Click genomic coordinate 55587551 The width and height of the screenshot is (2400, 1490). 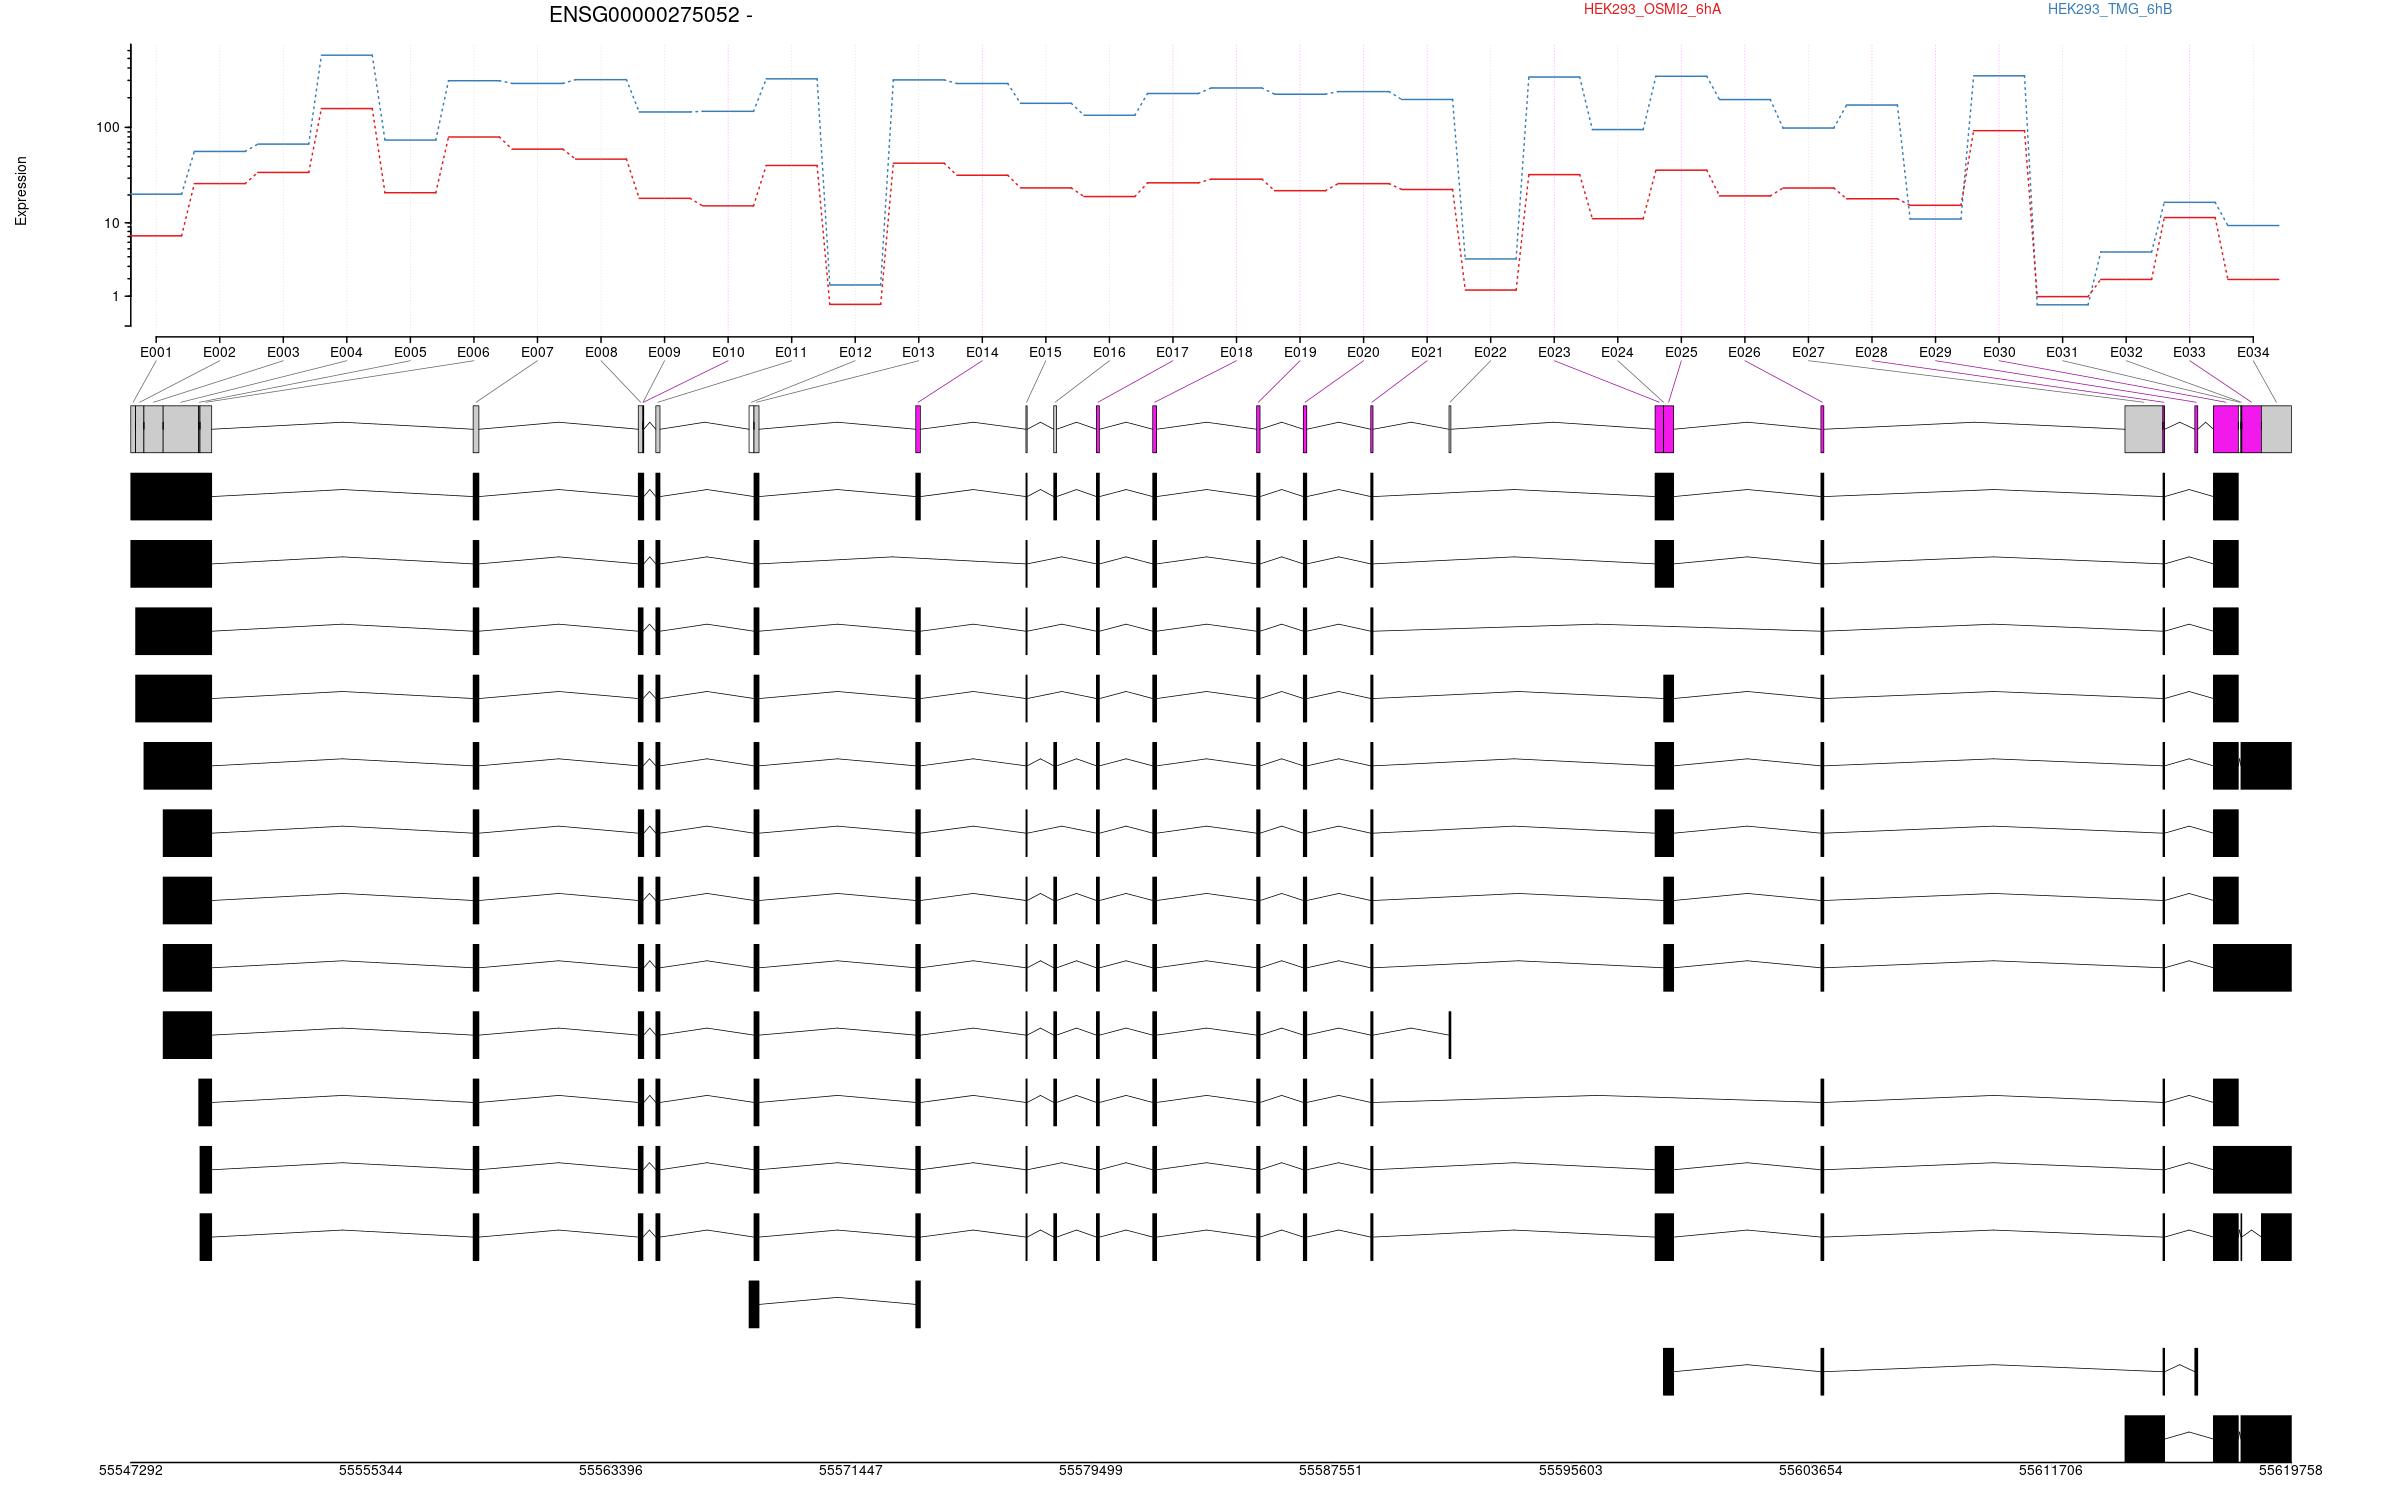[x=1331, y=1470]
